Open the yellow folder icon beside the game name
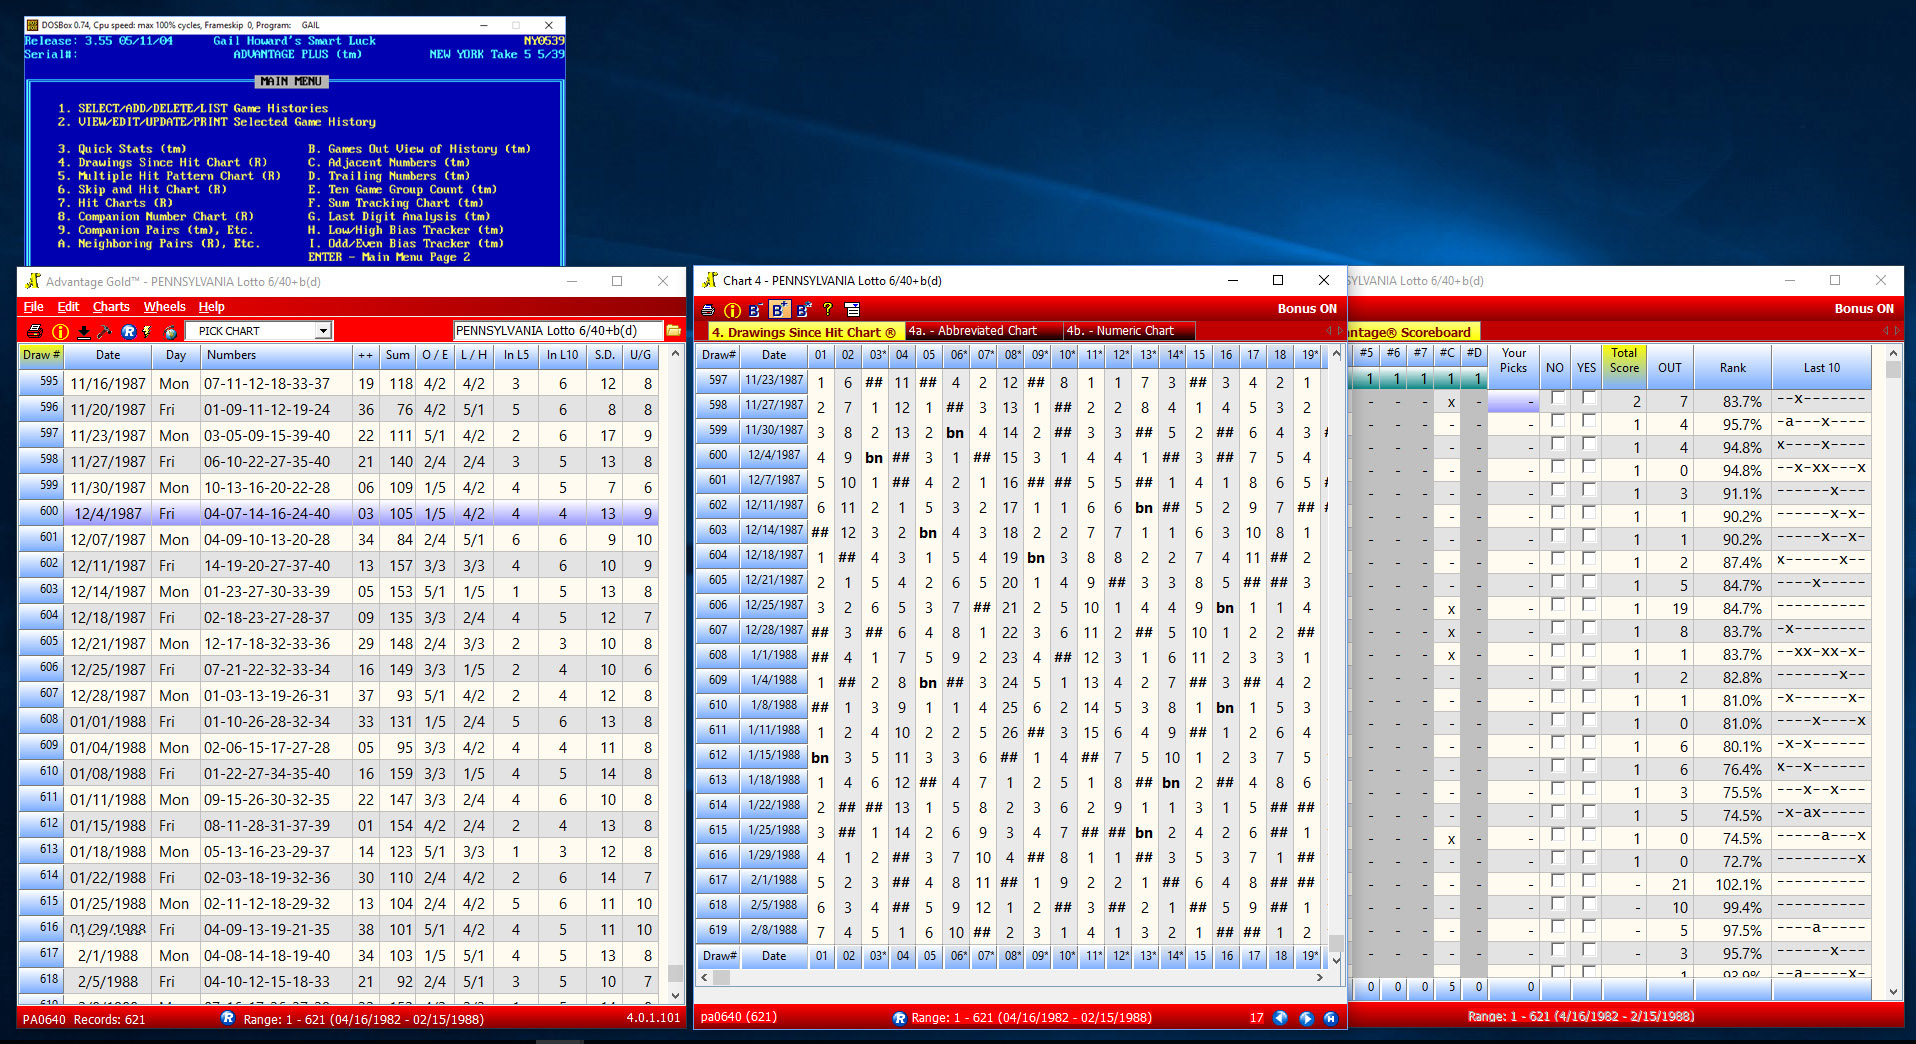1916x1044 pixels. [x=673, y=330]
